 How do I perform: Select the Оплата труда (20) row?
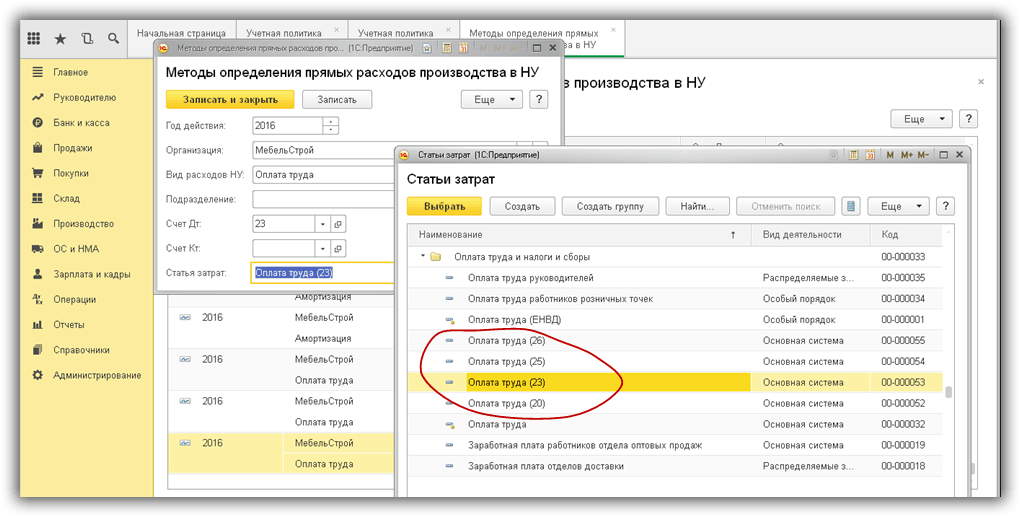[x=676, y=404]
